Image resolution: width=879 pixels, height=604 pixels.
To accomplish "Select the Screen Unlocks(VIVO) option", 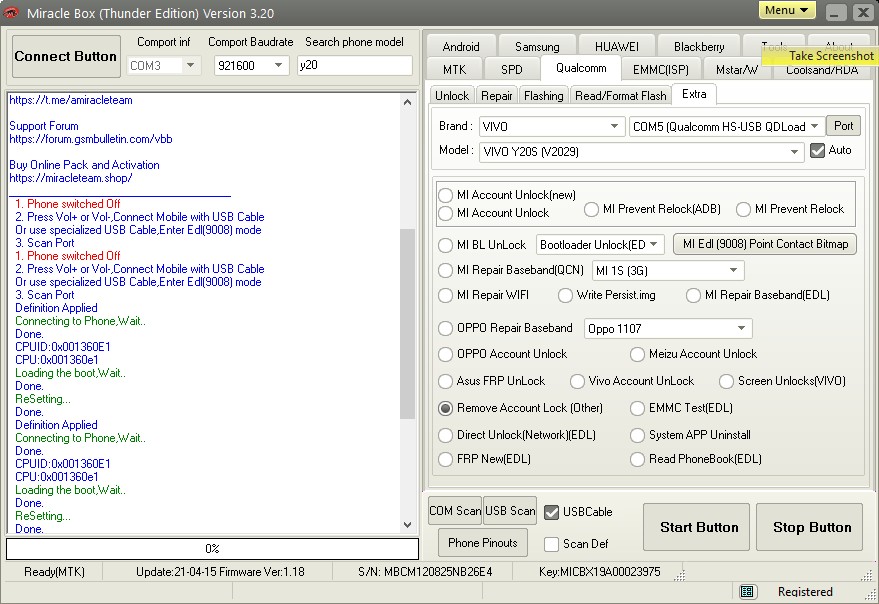I will coord(727,381).
